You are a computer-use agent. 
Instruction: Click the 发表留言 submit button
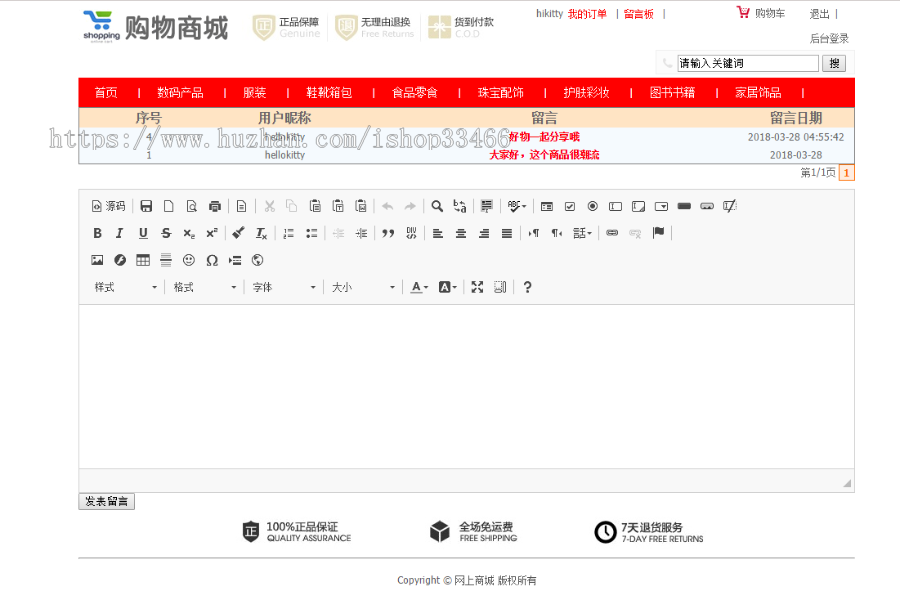click(x=106, y=501)
